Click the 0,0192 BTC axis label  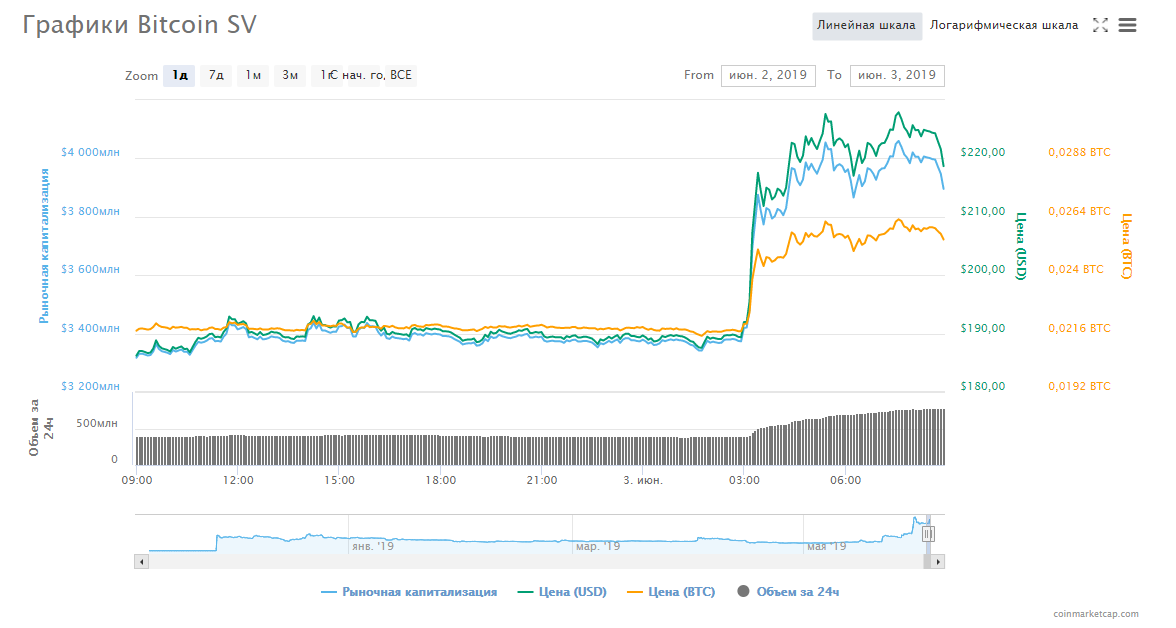click(x=1079, y=386)
